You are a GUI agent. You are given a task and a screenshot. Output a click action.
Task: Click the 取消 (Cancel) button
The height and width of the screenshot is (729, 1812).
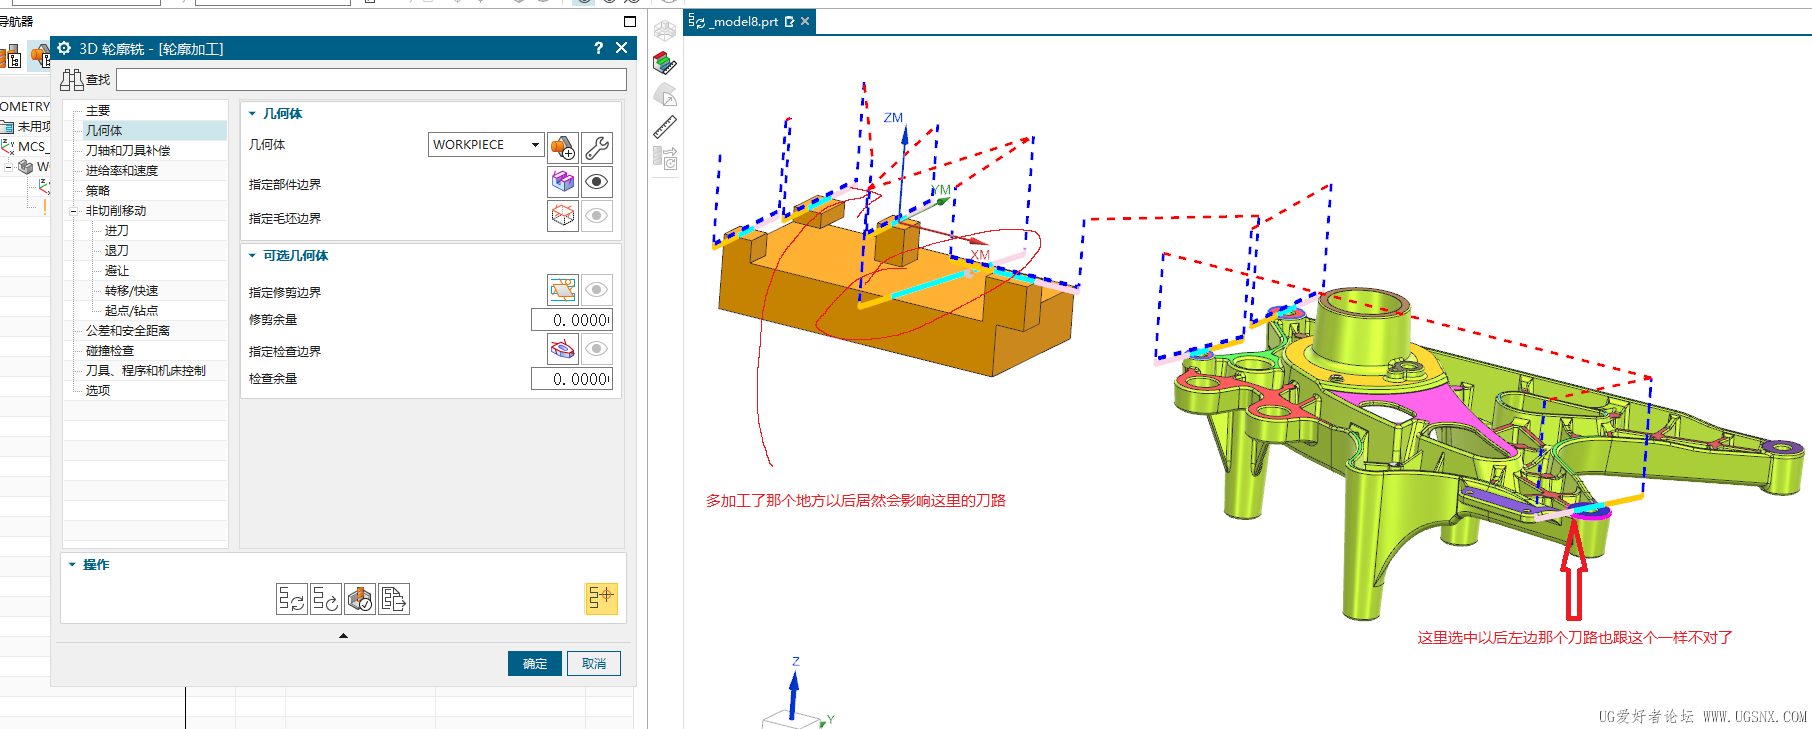click(594, 664)
